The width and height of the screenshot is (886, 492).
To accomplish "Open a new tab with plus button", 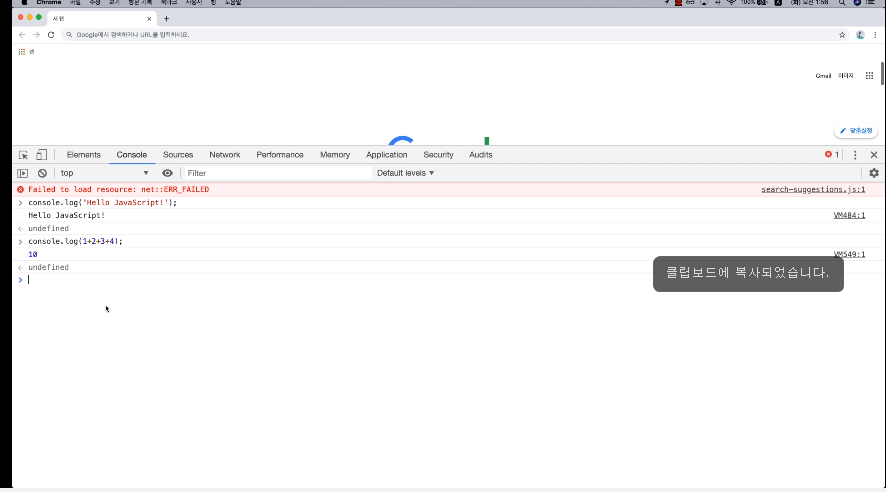I will coord(166,19).
